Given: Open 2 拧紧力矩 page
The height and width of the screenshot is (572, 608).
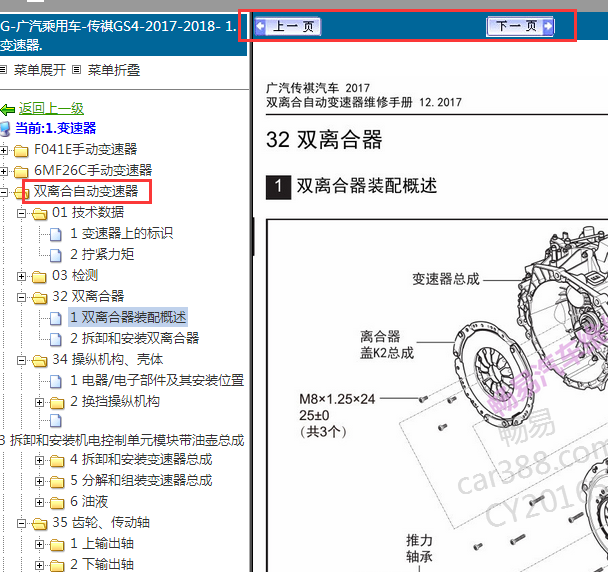Looking at the screenshot, I should click(102, 254).
